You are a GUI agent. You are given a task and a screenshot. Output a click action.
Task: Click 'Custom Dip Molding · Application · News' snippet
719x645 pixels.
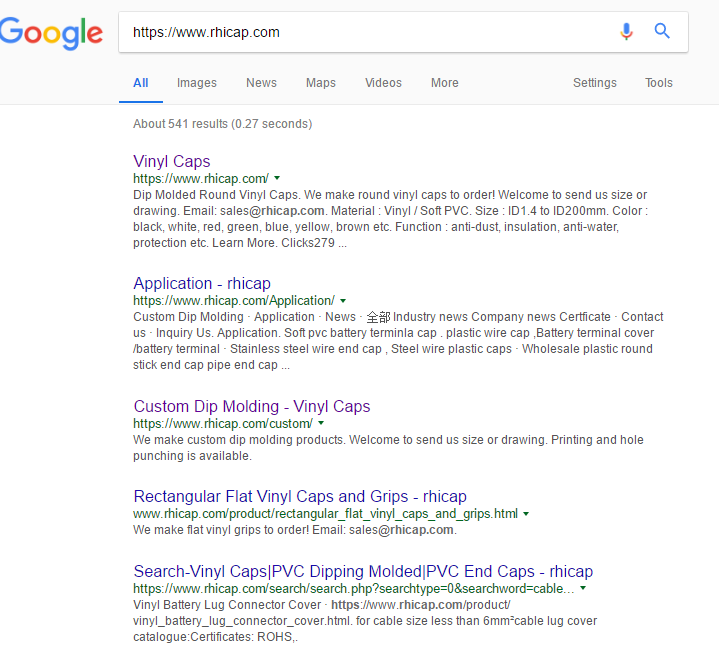[x=398, y=341]
